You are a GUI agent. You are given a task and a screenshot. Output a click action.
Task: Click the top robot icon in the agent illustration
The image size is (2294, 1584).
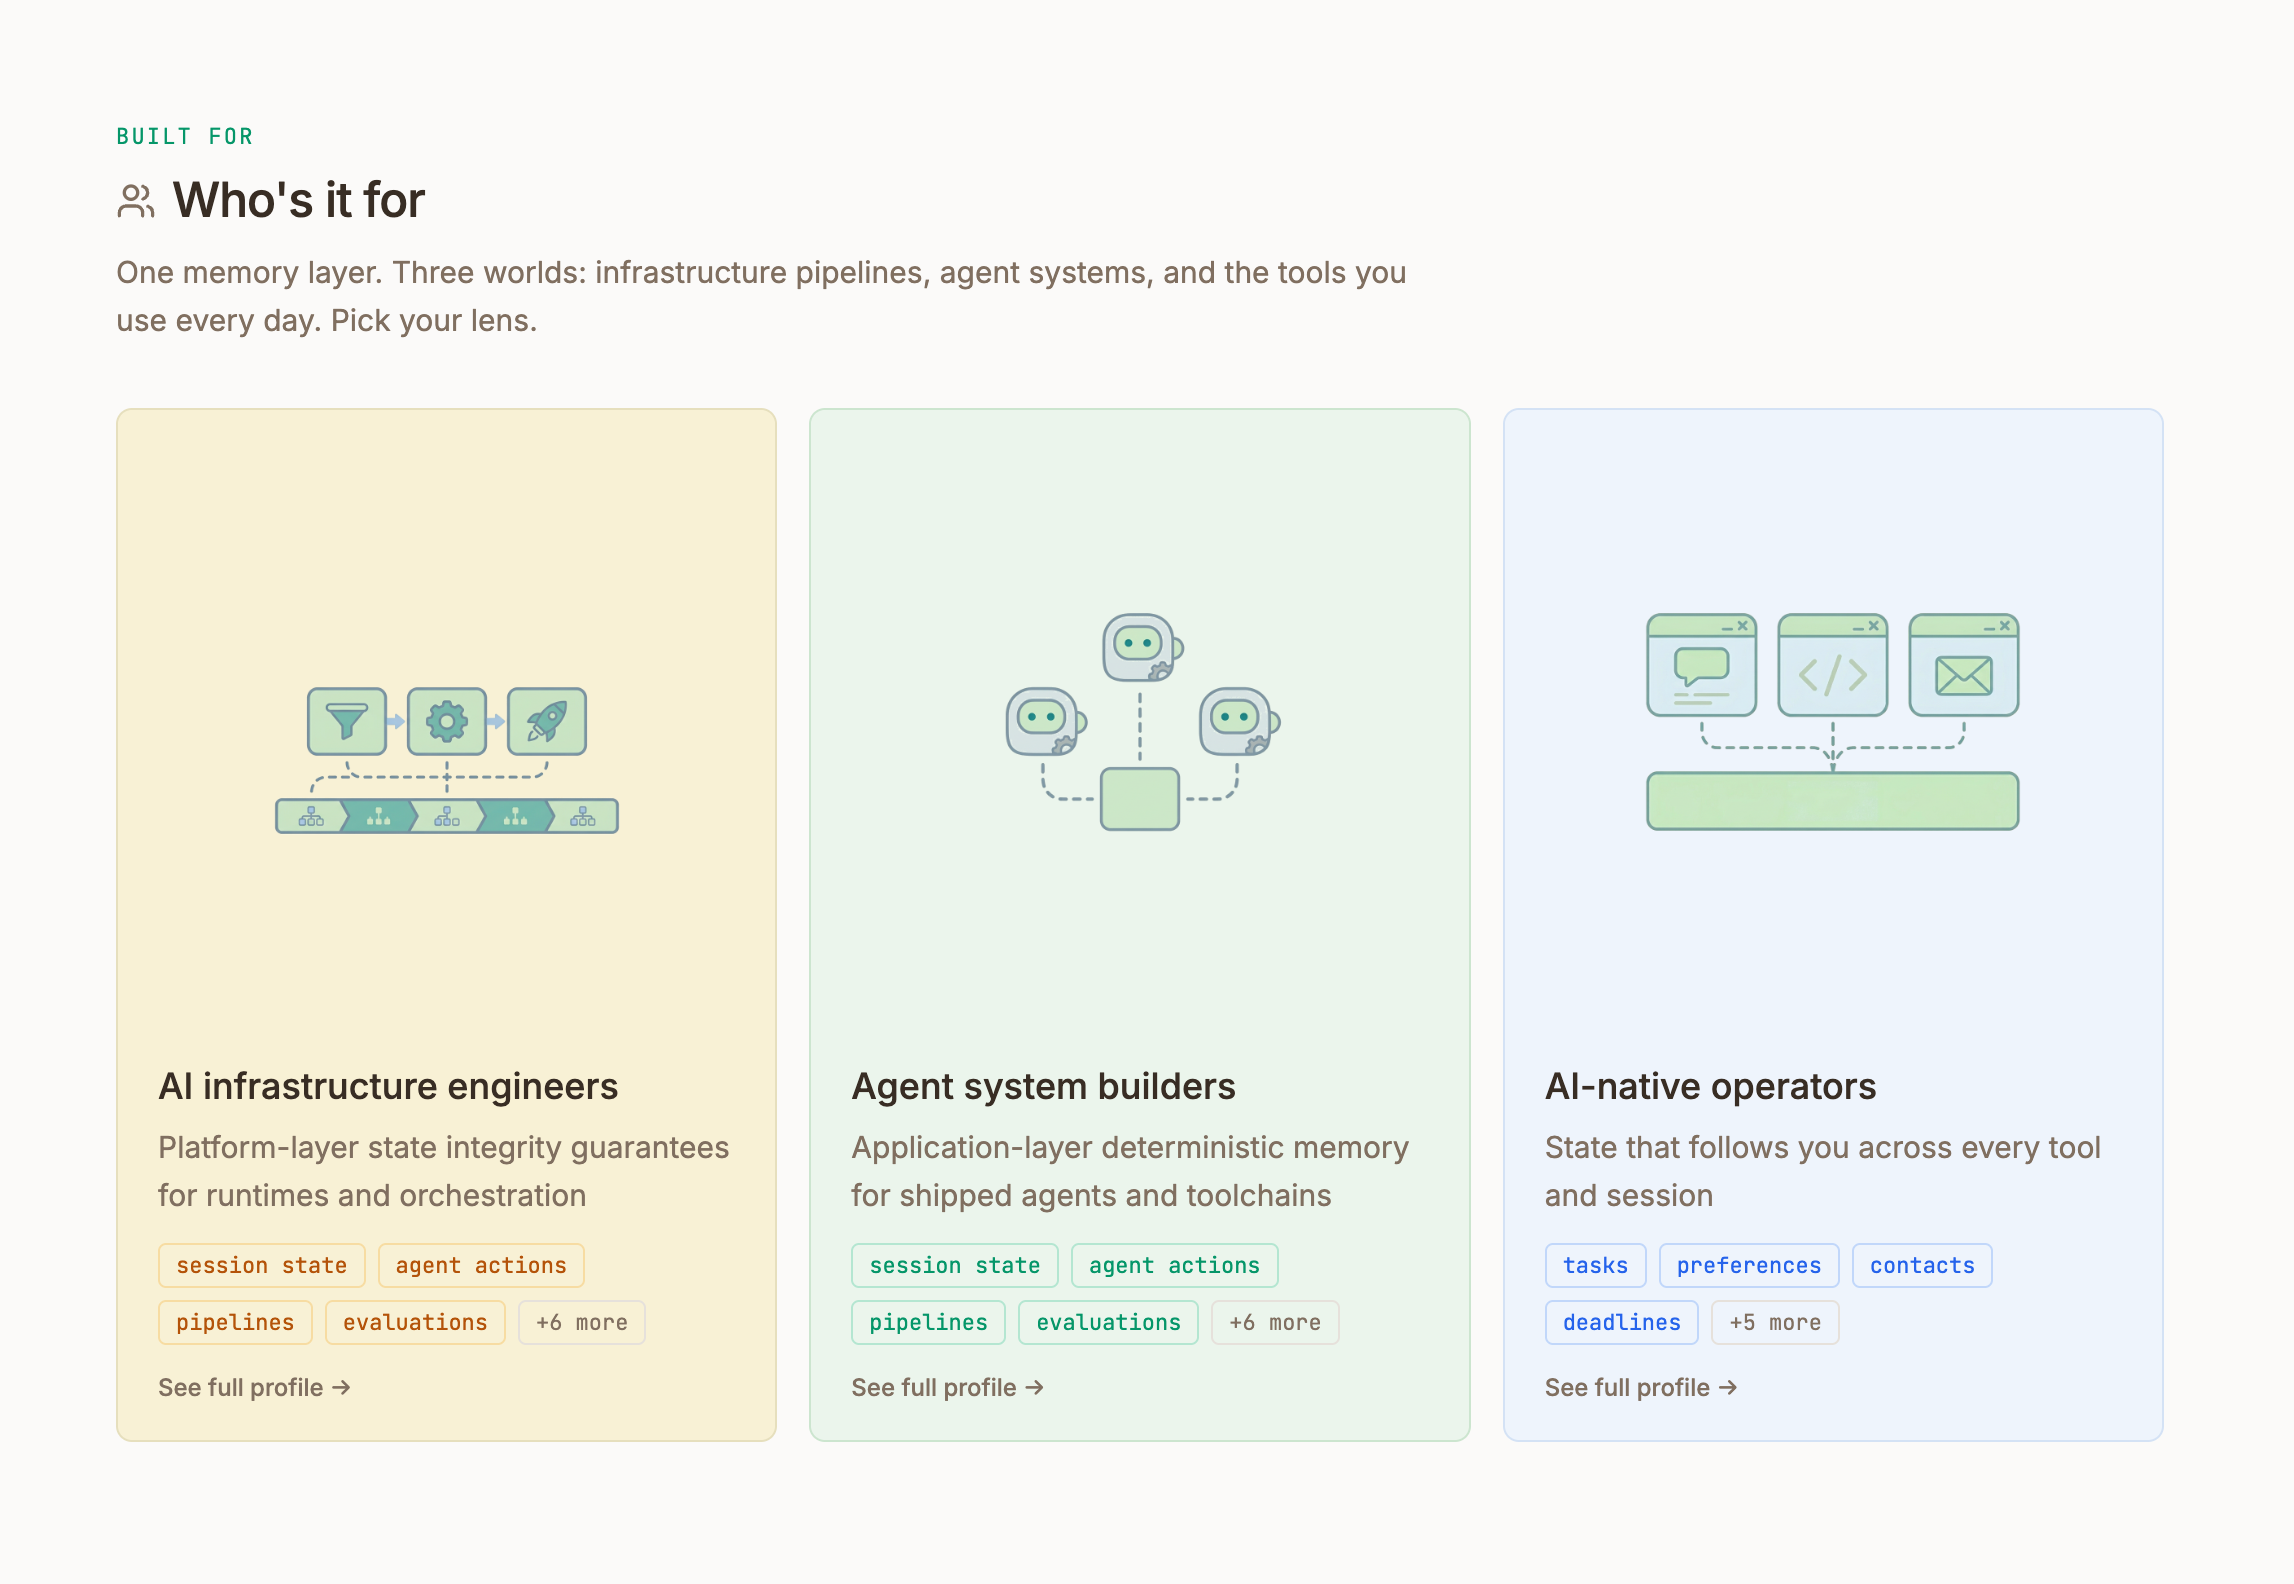(x=1139, y=648)
